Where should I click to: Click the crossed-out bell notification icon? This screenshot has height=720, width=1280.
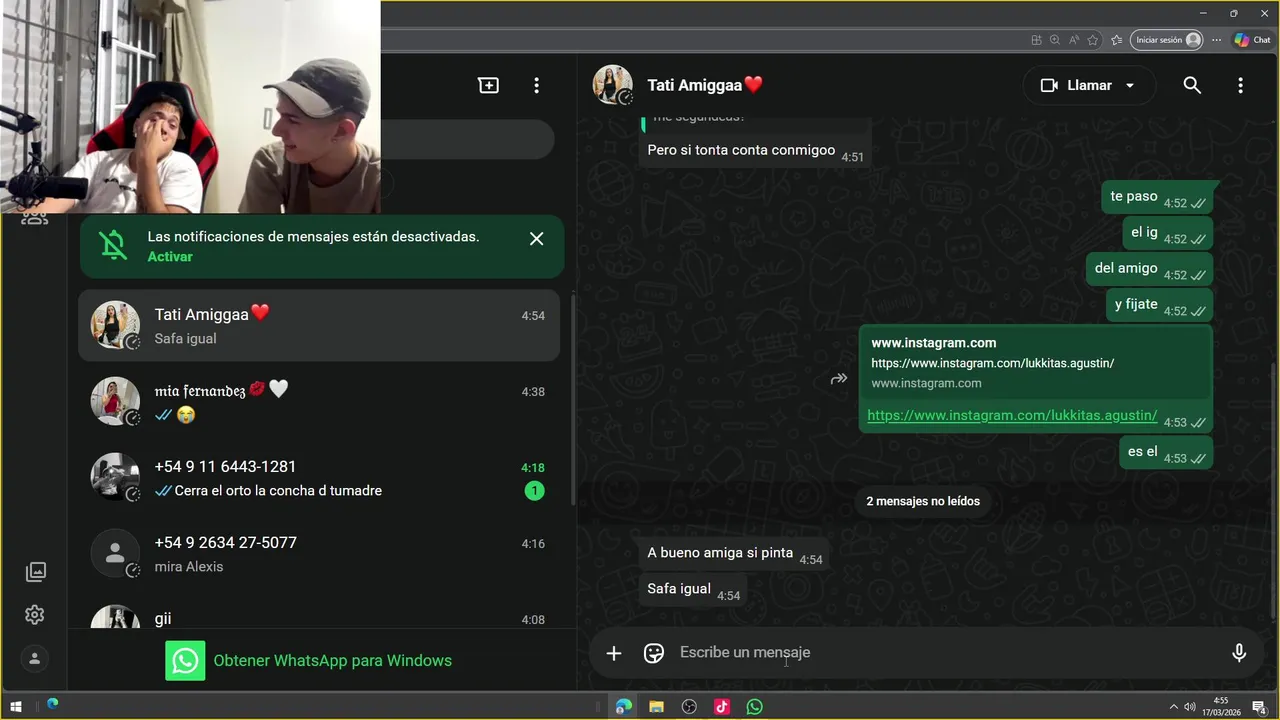tap(114, 246)
